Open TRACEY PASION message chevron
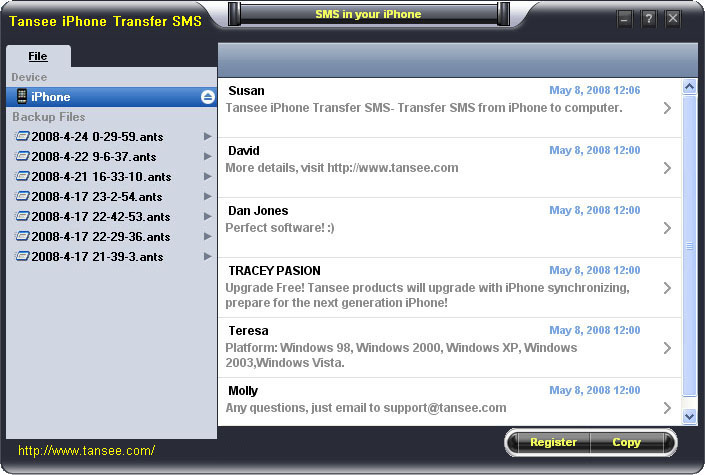 [667, 288]
